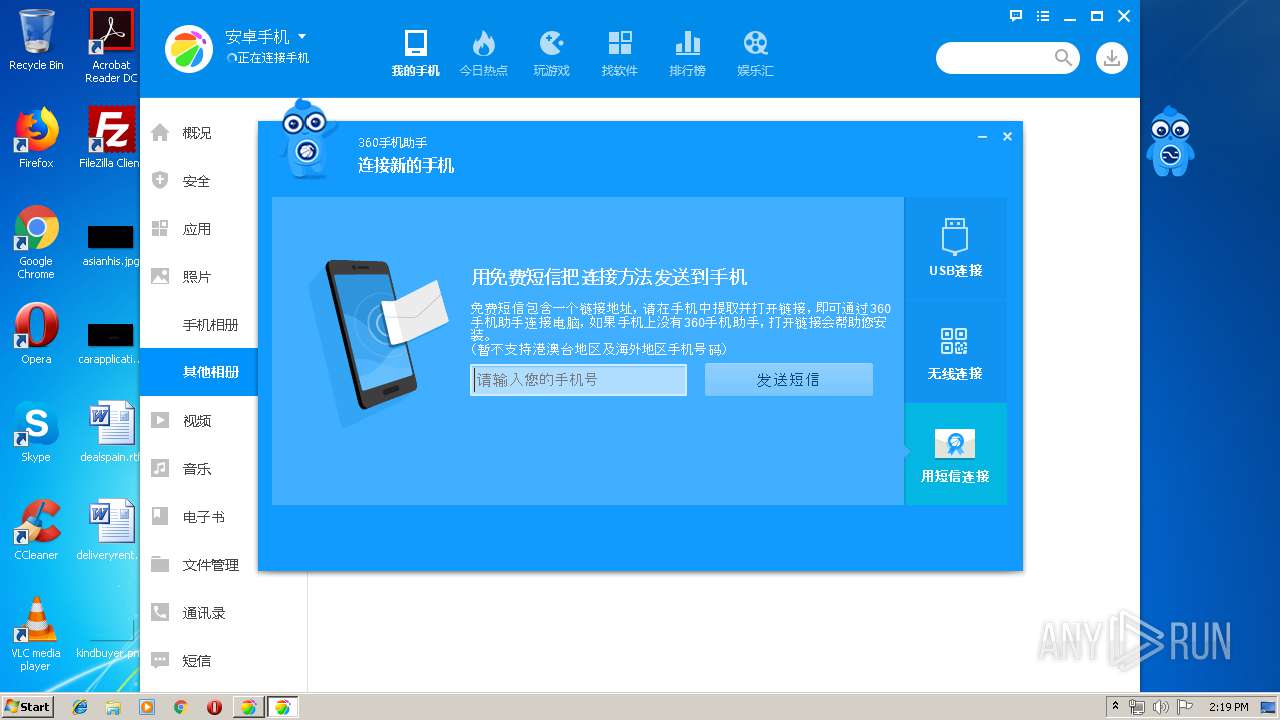
Task: Minimize the 连接新的手机 dialog
Action: (982, 137)
